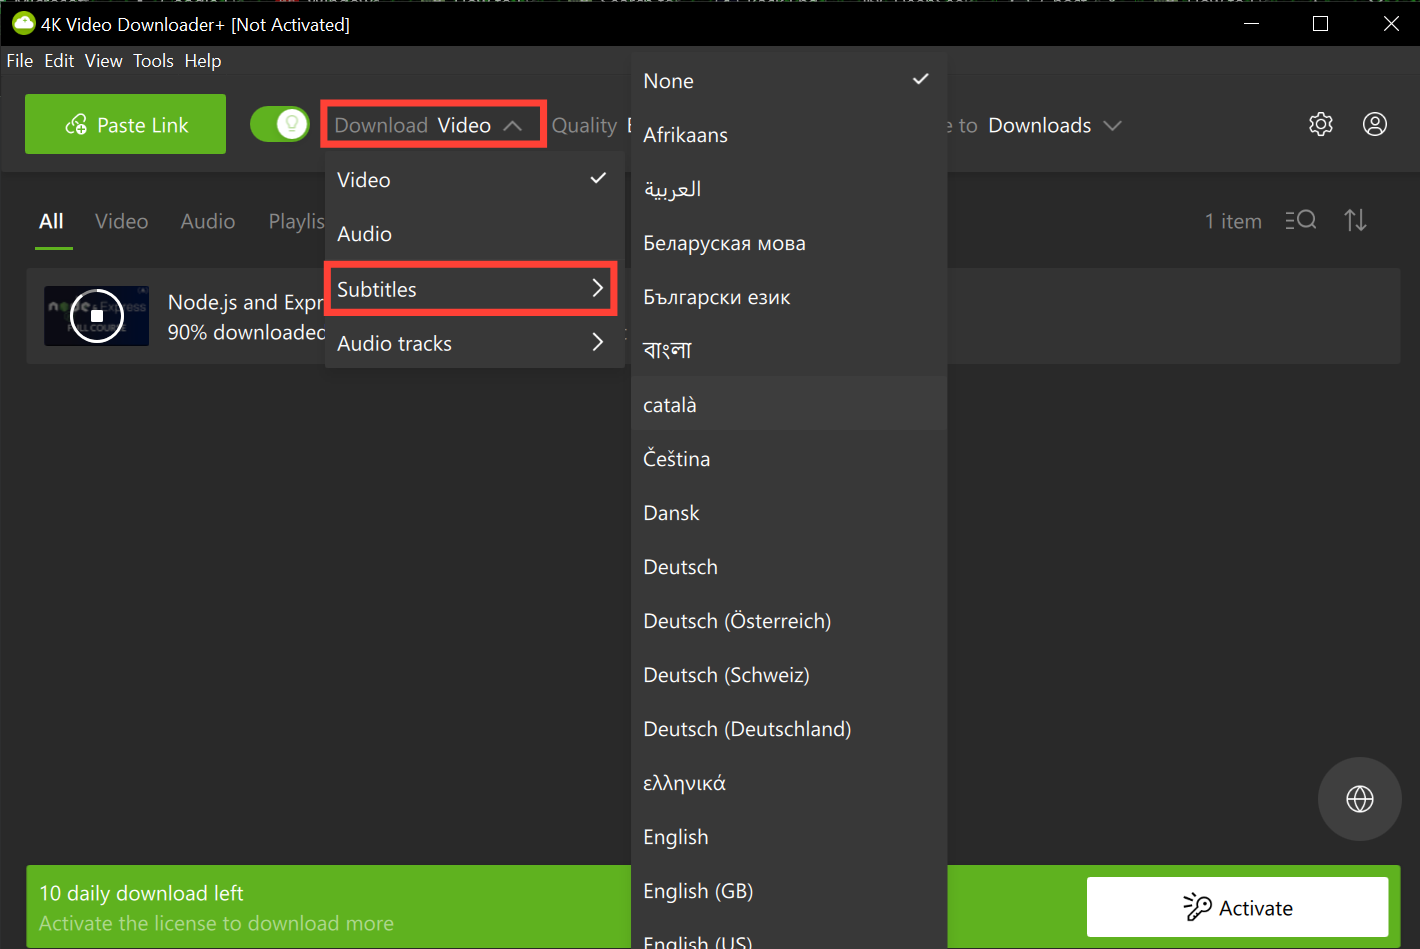Expand the Audio tracks submenu

coord(472,343)
